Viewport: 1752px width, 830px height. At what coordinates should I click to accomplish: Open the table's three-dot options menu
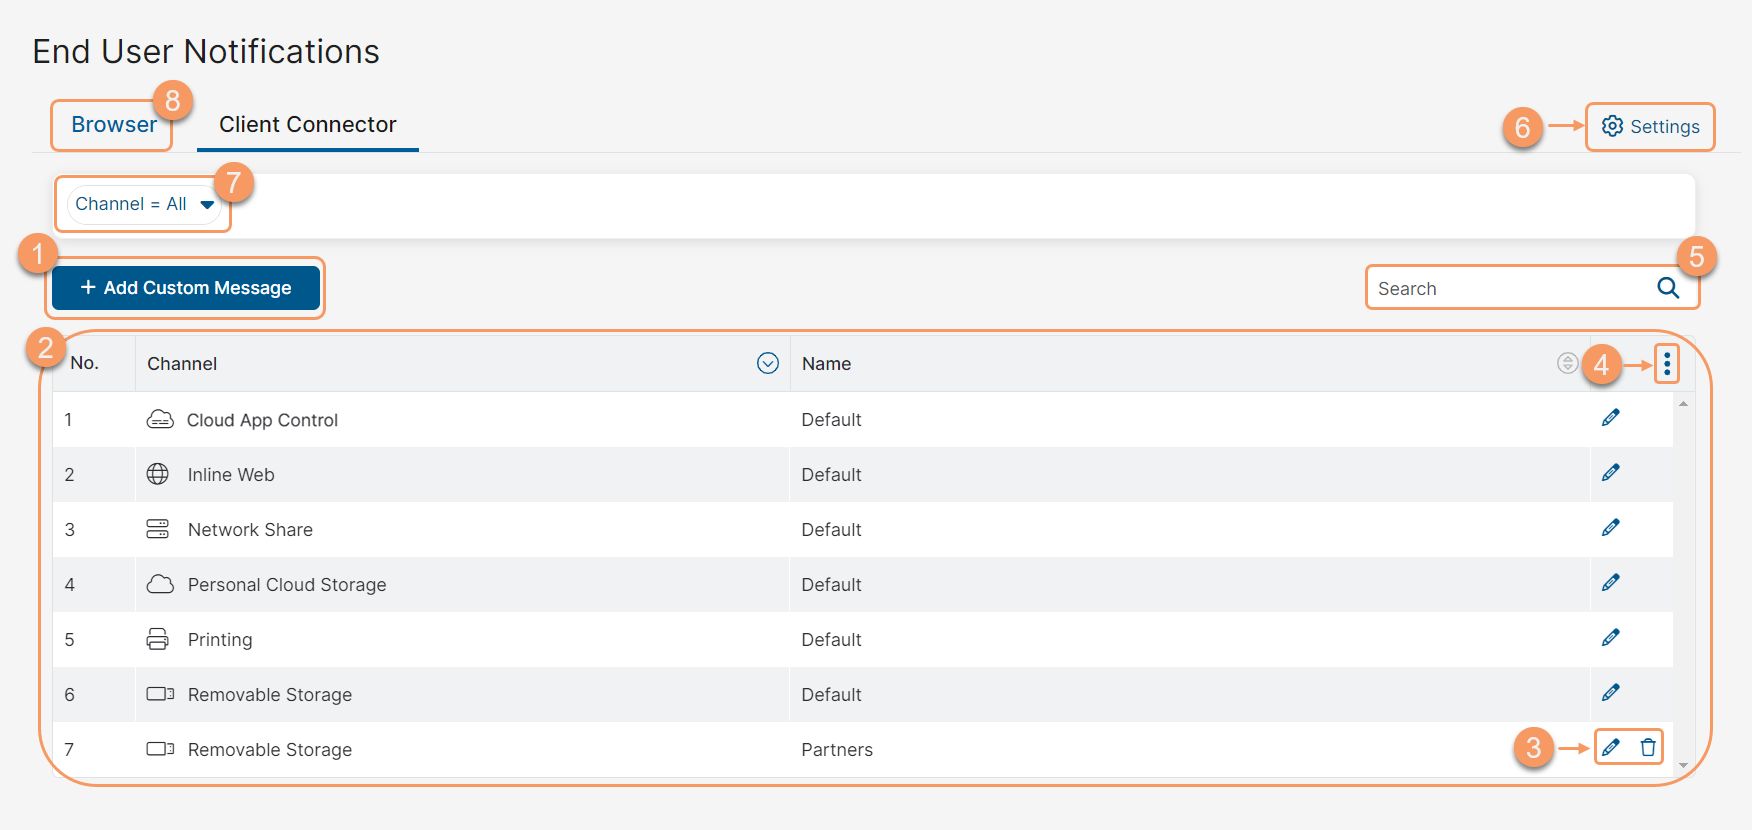click(x=1667, y=364)
